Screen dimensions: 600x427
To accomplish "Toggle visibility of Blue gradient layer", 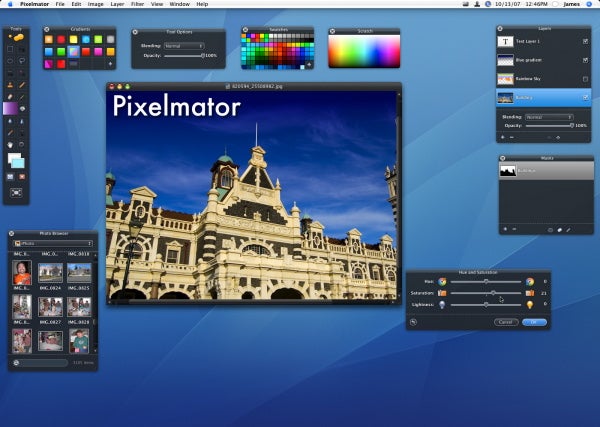I will coord(585,60).
